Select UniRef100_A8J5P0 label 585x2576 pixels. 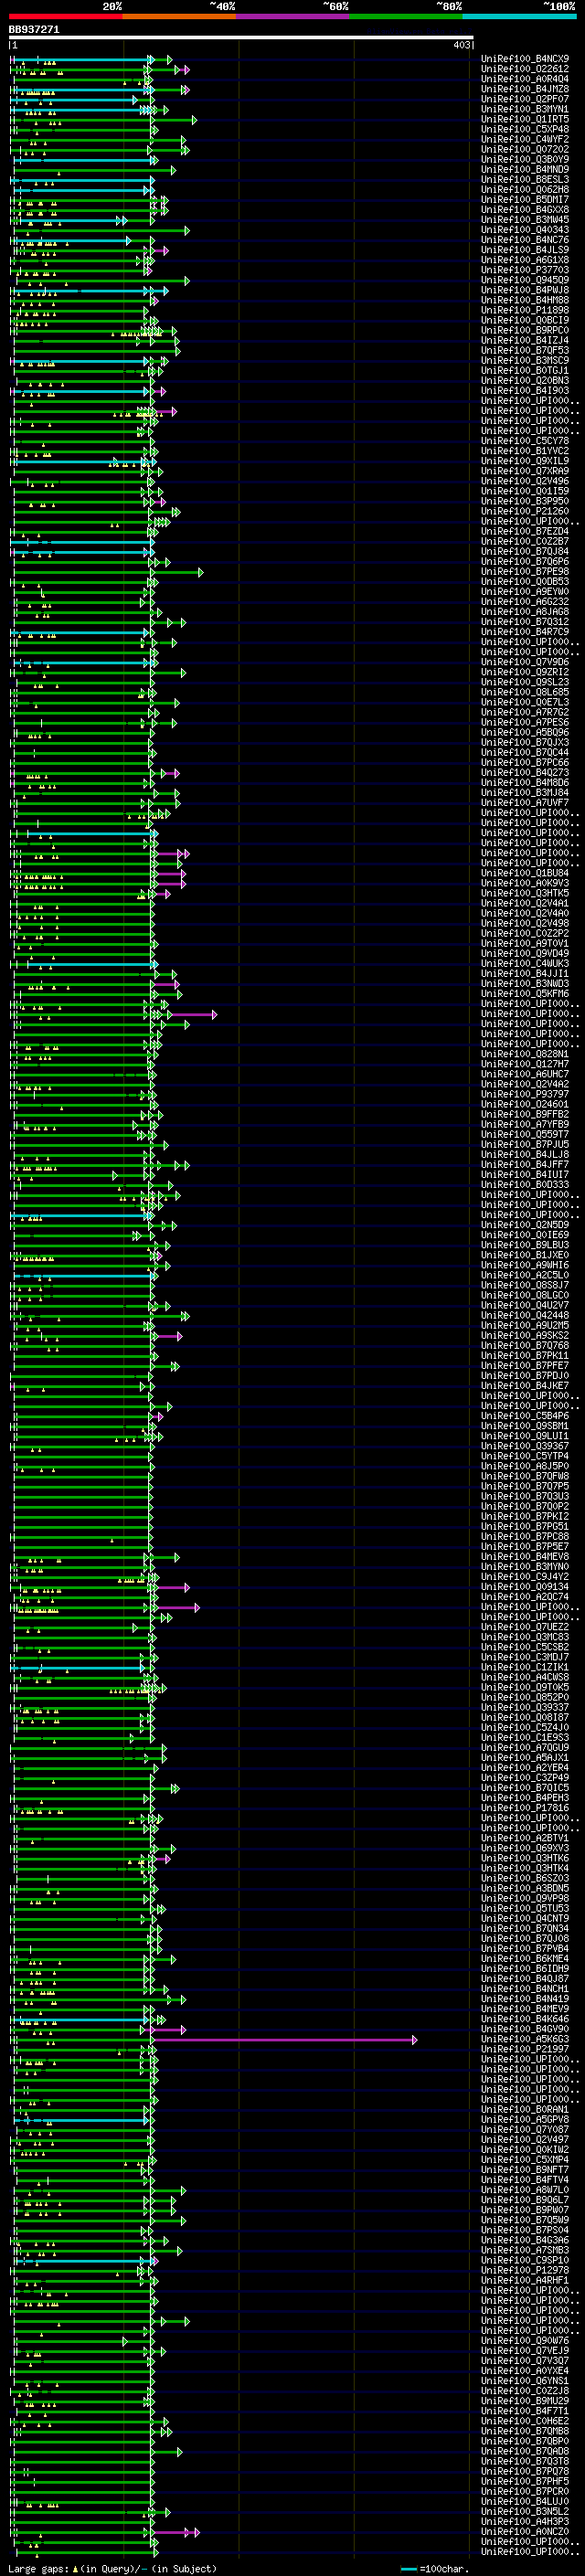point(525,1466)
